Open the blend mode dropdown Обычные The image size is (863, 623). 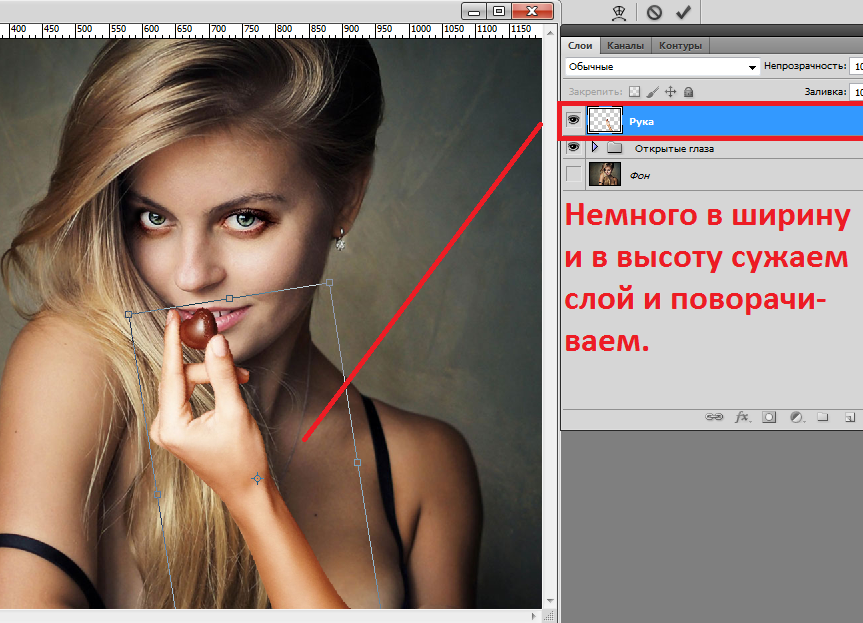coord(660,66)
